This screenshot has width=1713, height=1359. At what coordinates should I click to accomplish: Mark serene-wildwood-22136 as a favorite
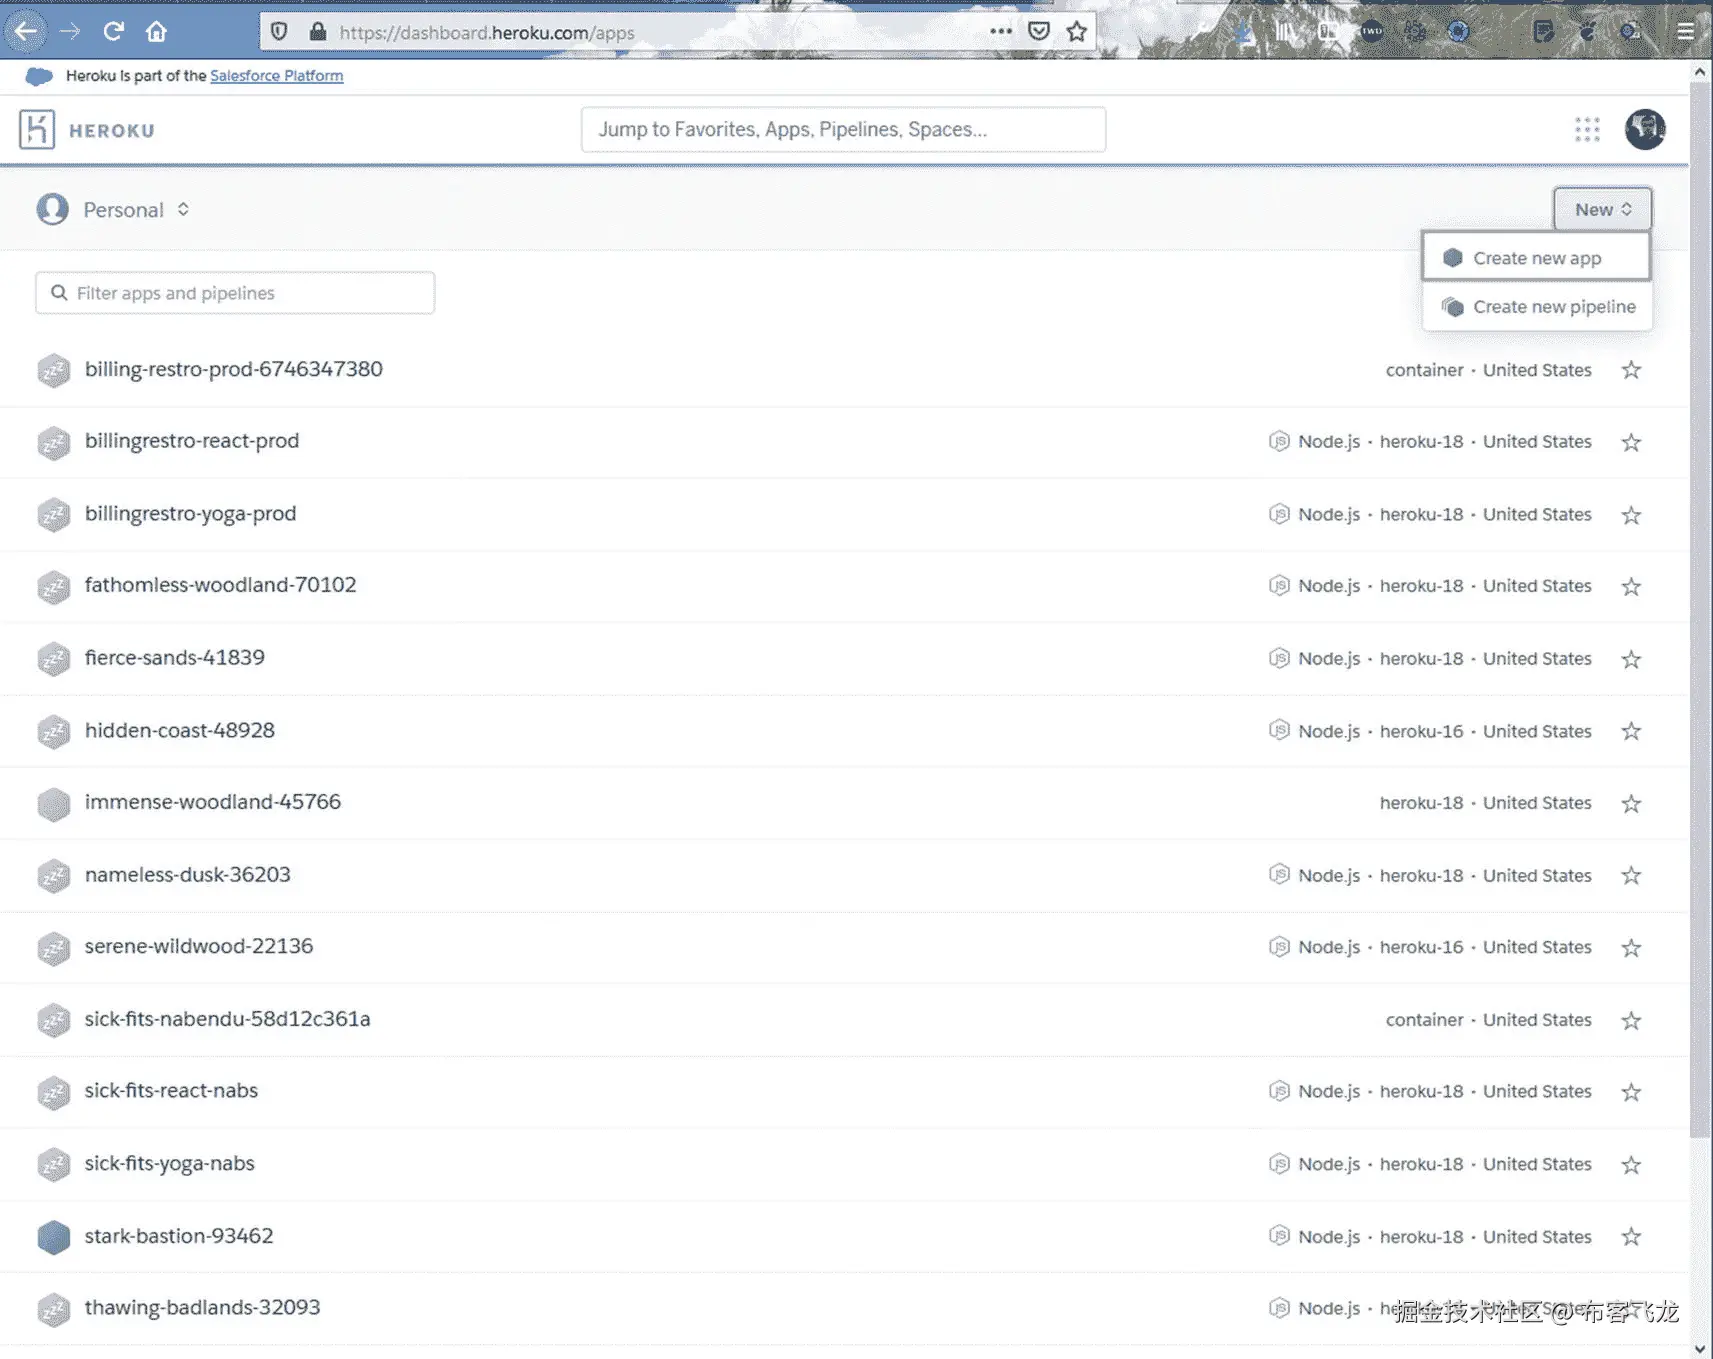[x=1631, y=948]
